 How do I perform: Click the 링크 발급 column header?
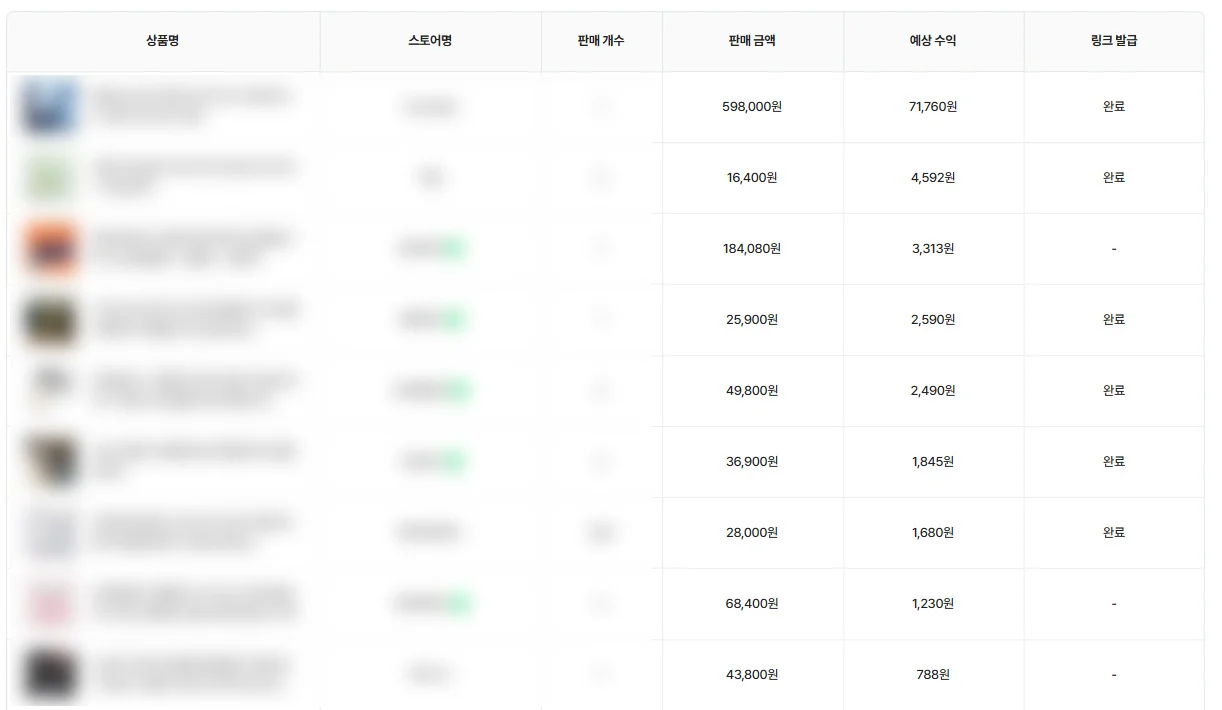click(x=1113, y=41)
